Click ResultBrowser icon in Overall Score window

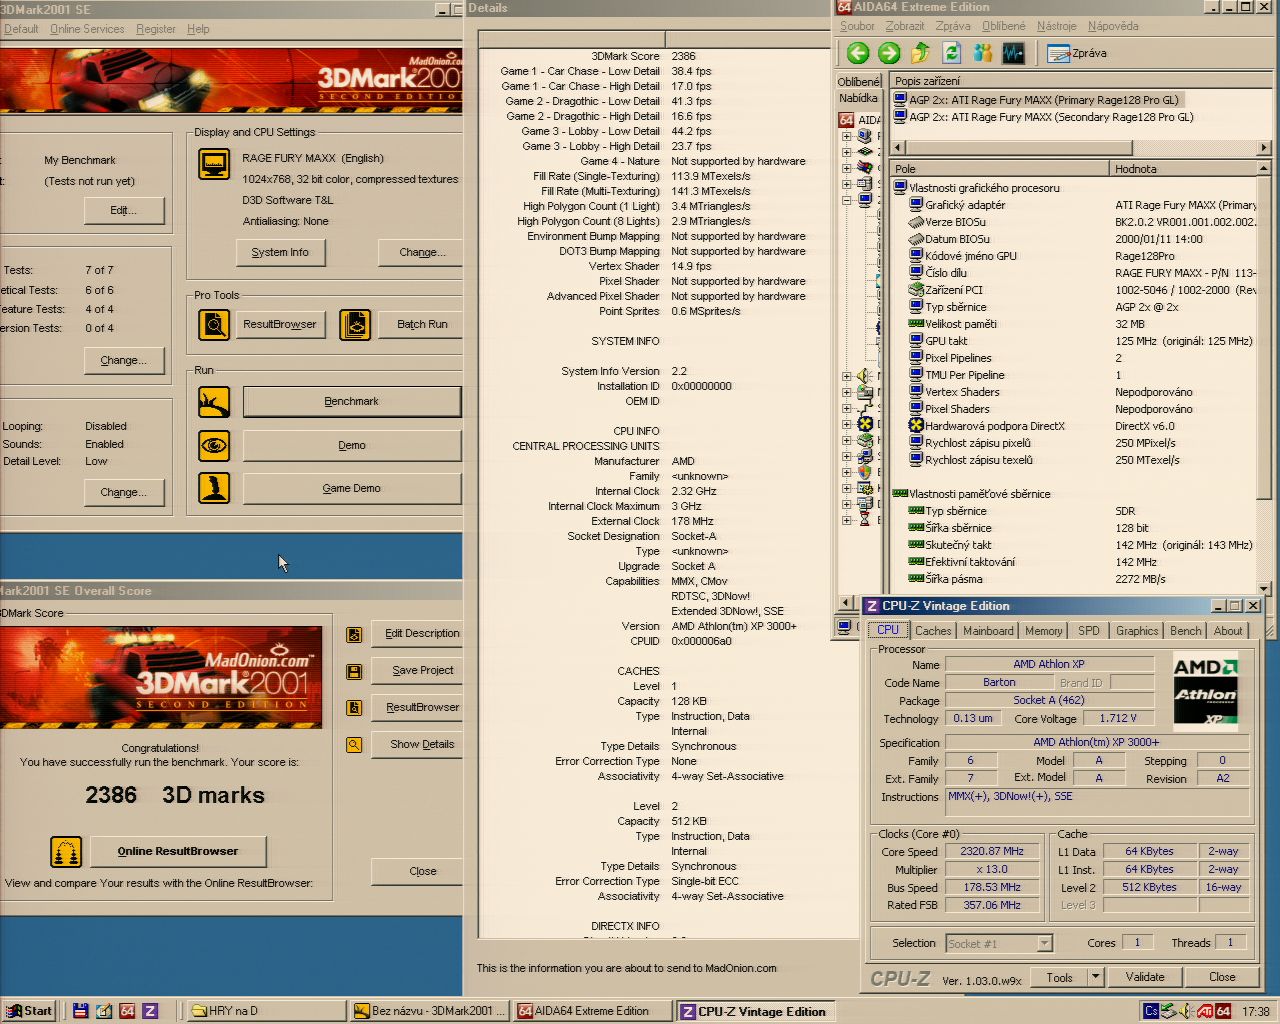(x=354, y=708)
